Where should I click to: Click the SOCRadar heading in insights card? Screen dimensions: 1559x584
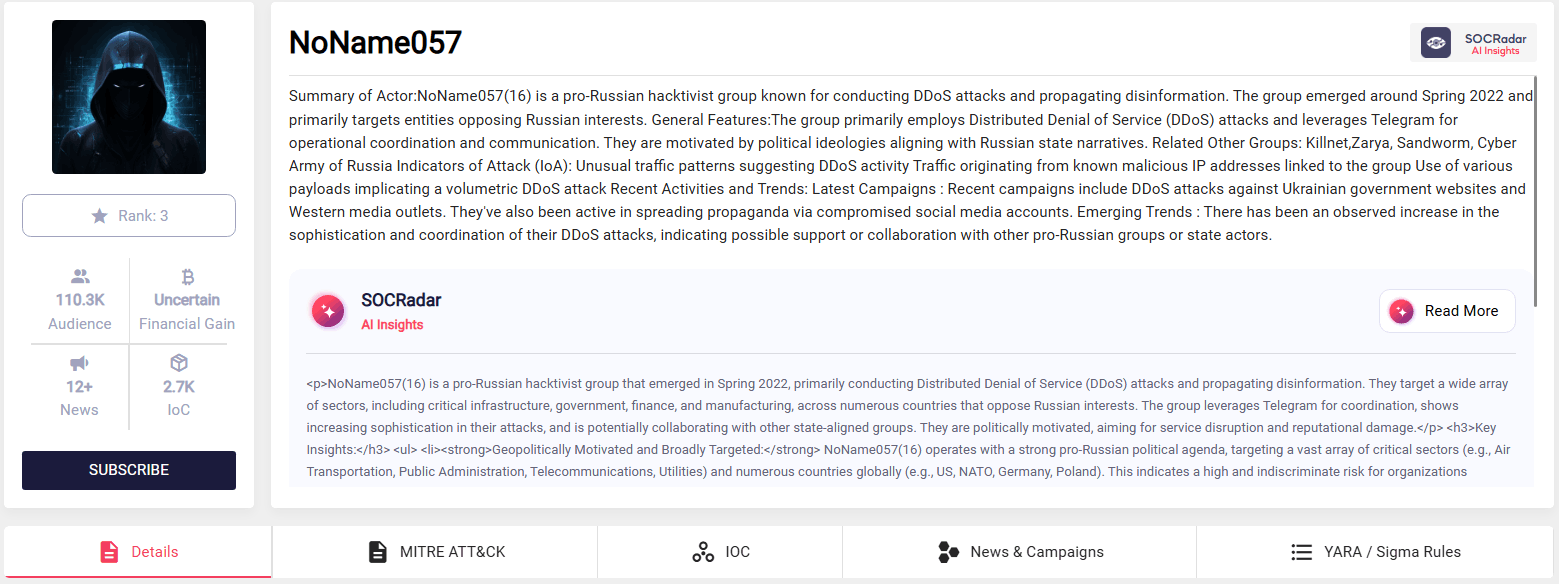401,300
